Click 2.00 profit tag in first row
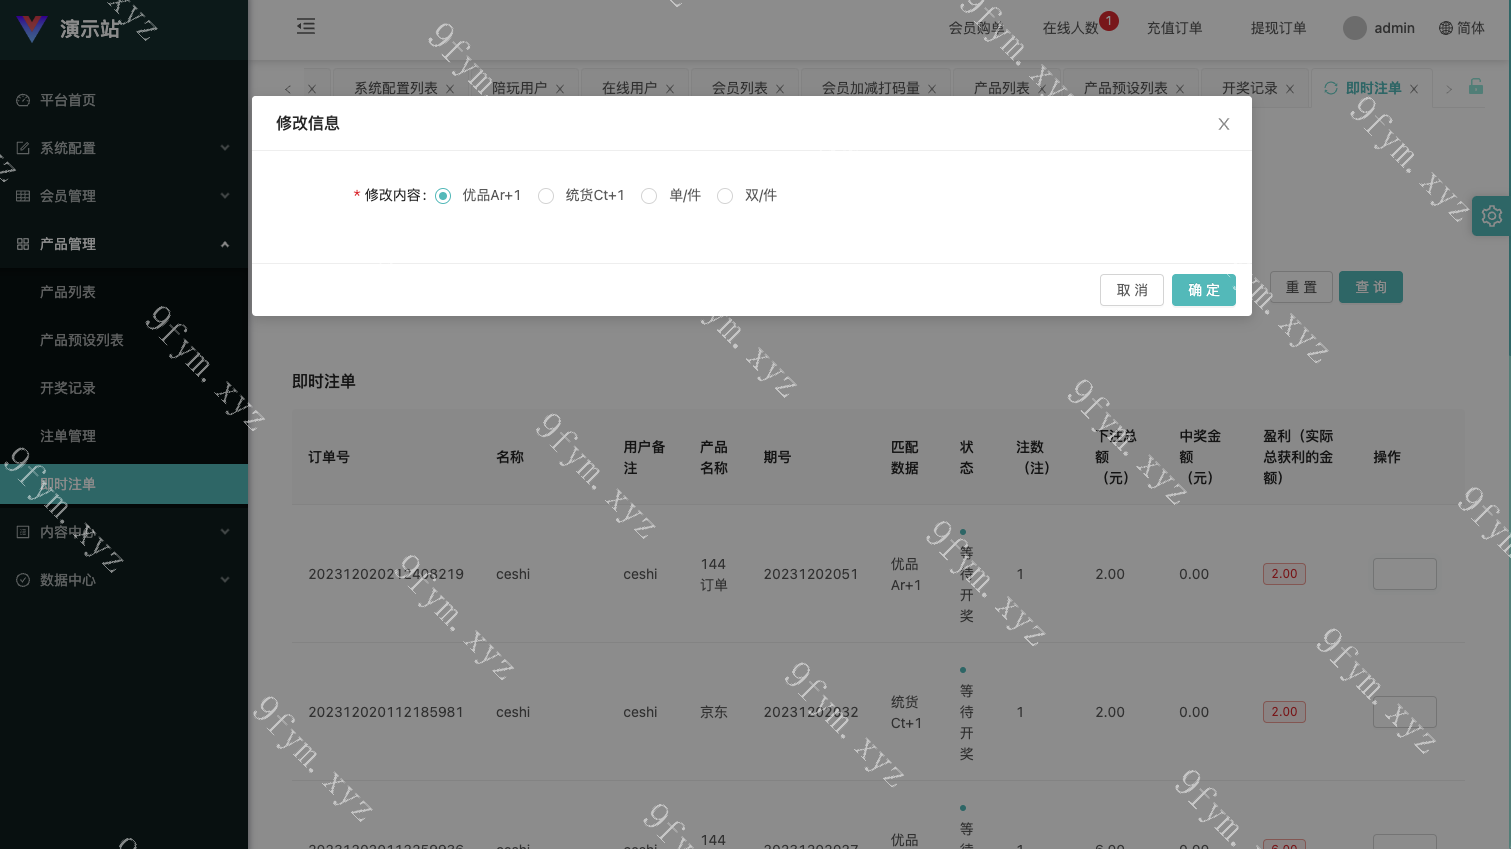Viewport: 1511px width, 849px height. tap(1284, 574)
